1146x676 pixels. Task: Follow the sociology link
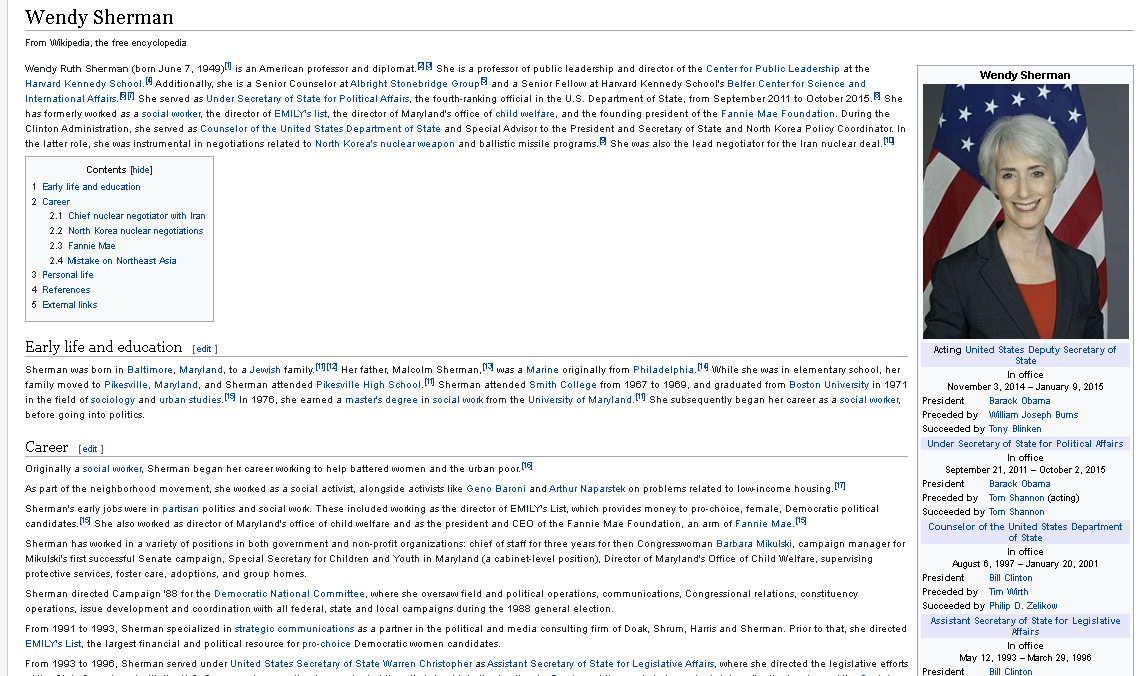(113, 400)
